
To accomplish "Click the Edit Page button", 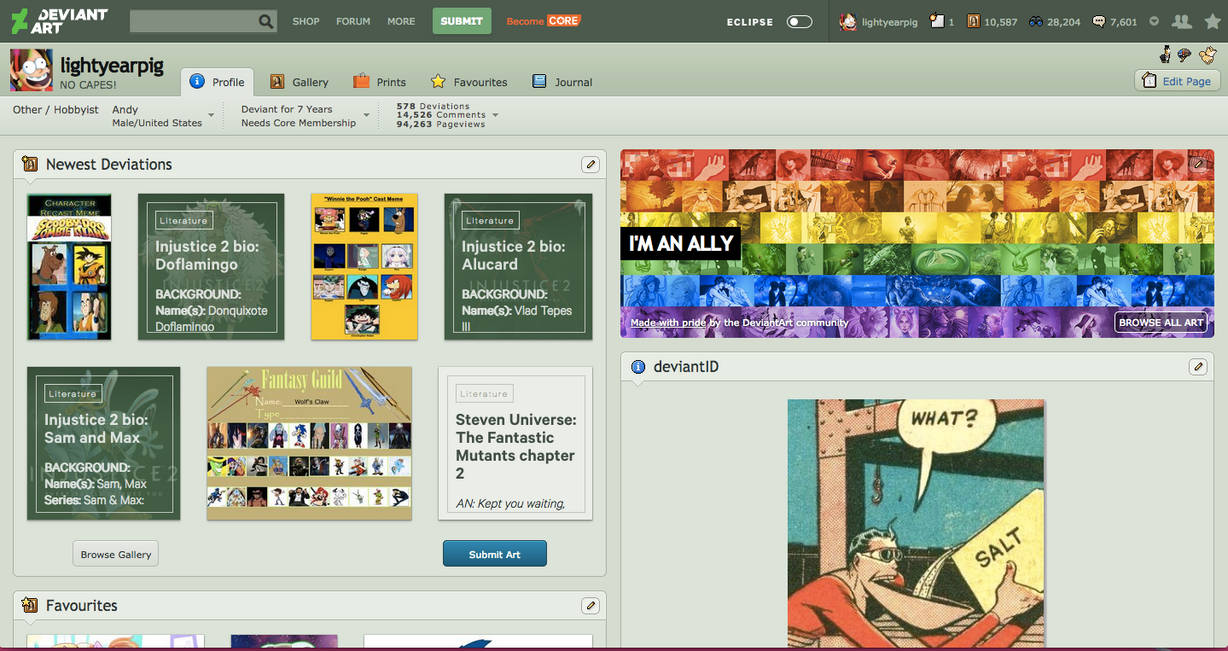I will tap(1177, 81).
